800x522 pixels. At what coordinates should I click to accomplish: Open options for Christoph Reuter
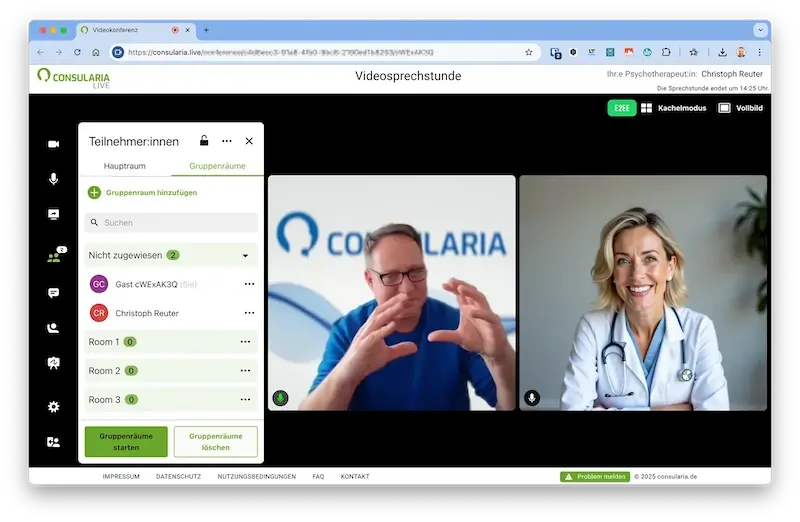click(249, 313)
